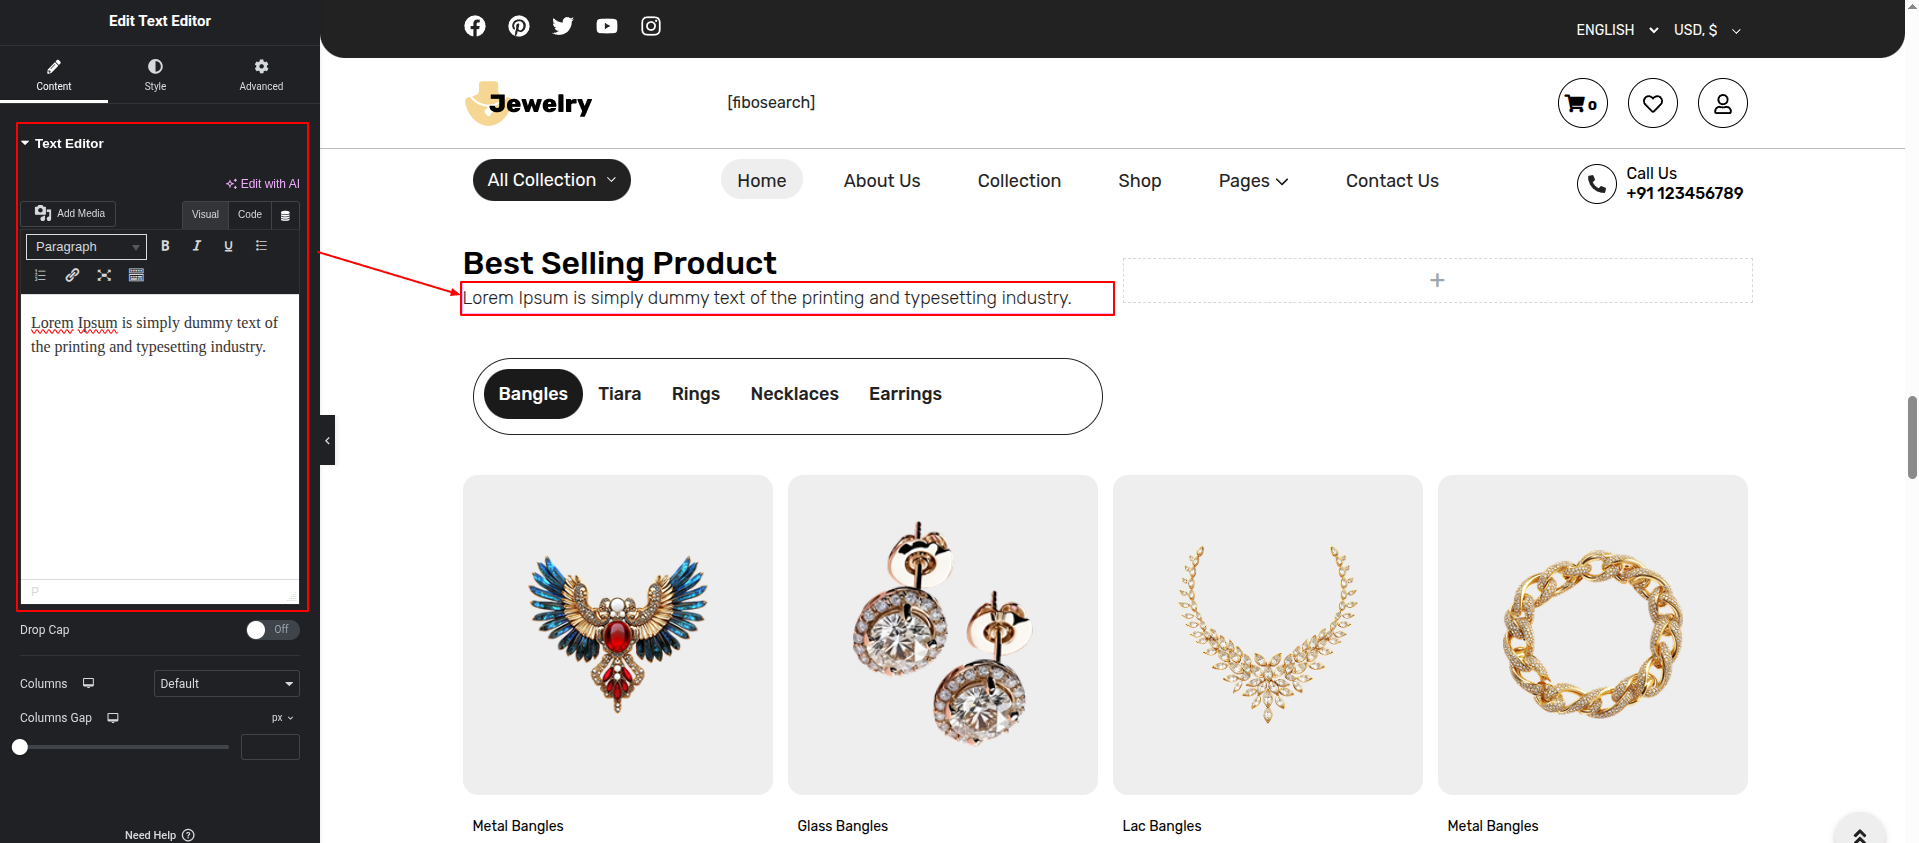Click the underline formatting icon
Image resolution: width=1919 pixels, height=843 pixels.
(x=229, y=246)
